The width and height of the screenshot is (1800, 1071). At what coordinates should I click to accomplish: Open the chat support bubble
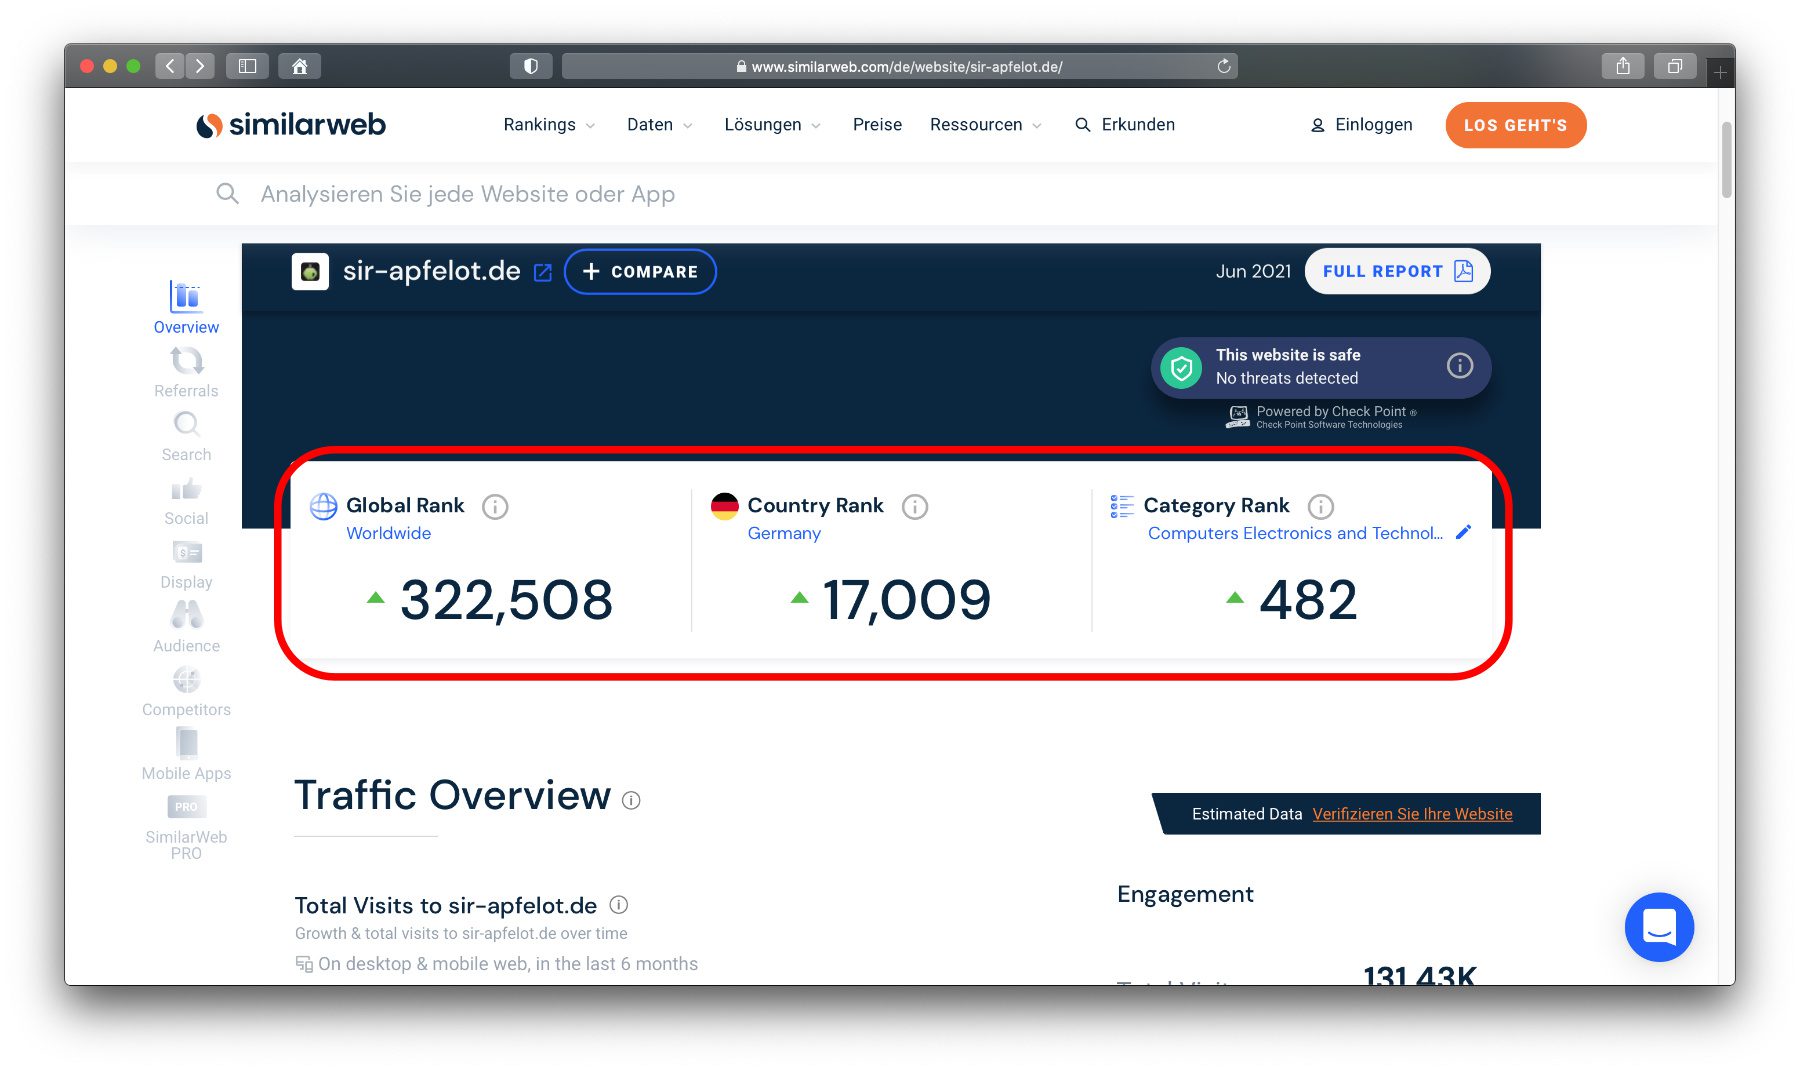click(1658, 927)
